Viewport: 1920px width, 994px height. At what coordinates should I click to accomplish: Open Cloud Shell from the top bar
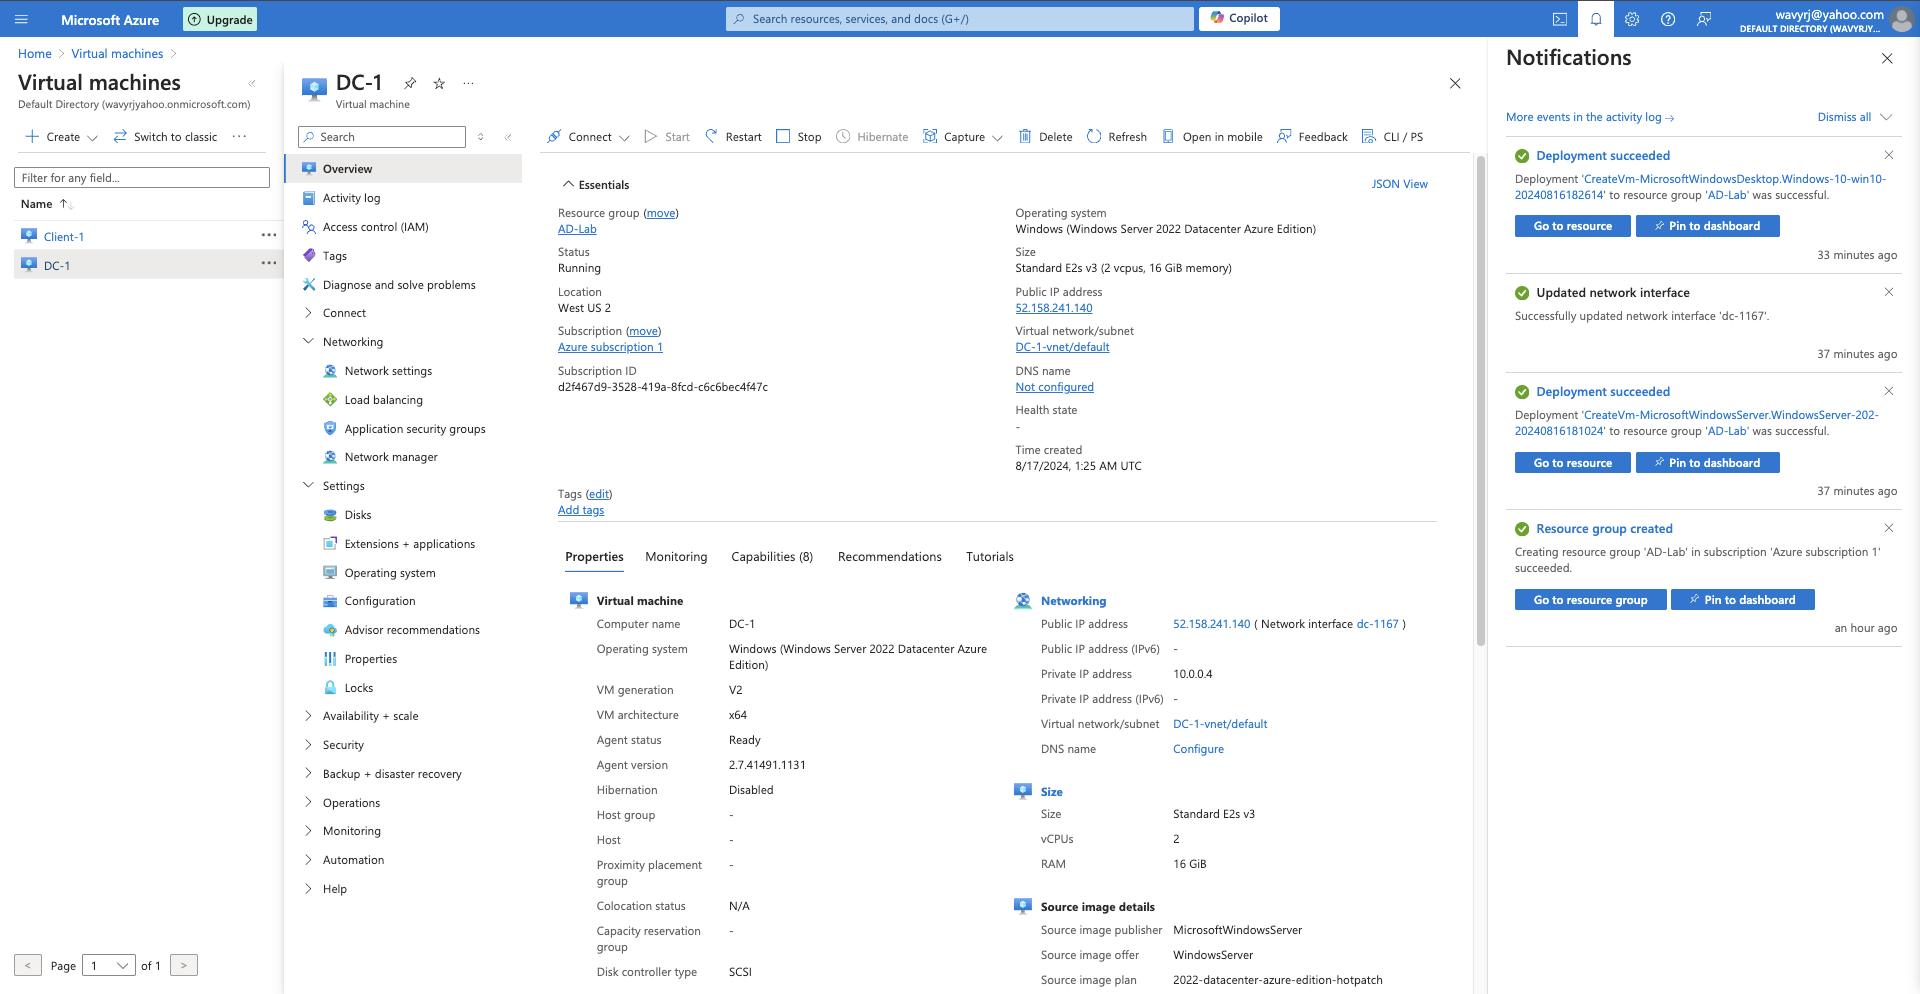point(1560,19)
